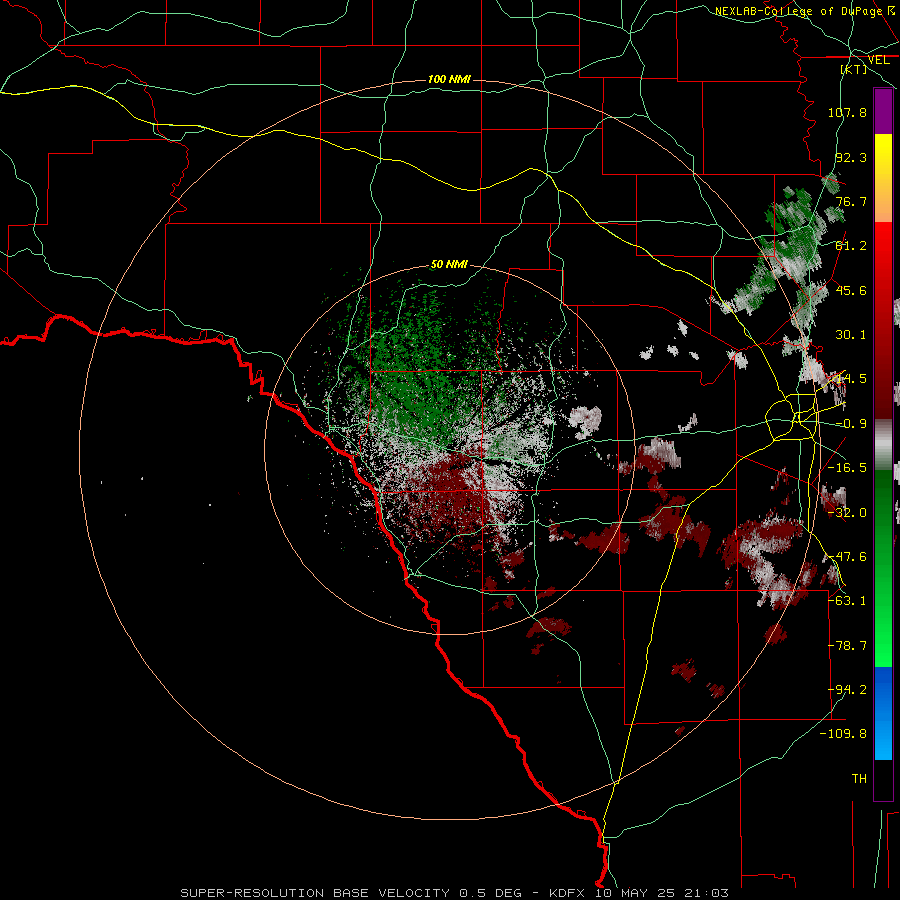The height and width of the screenshot is (900, 900).
Task: Select the 92.3 velocity scale value
Action: coord(851,157)
